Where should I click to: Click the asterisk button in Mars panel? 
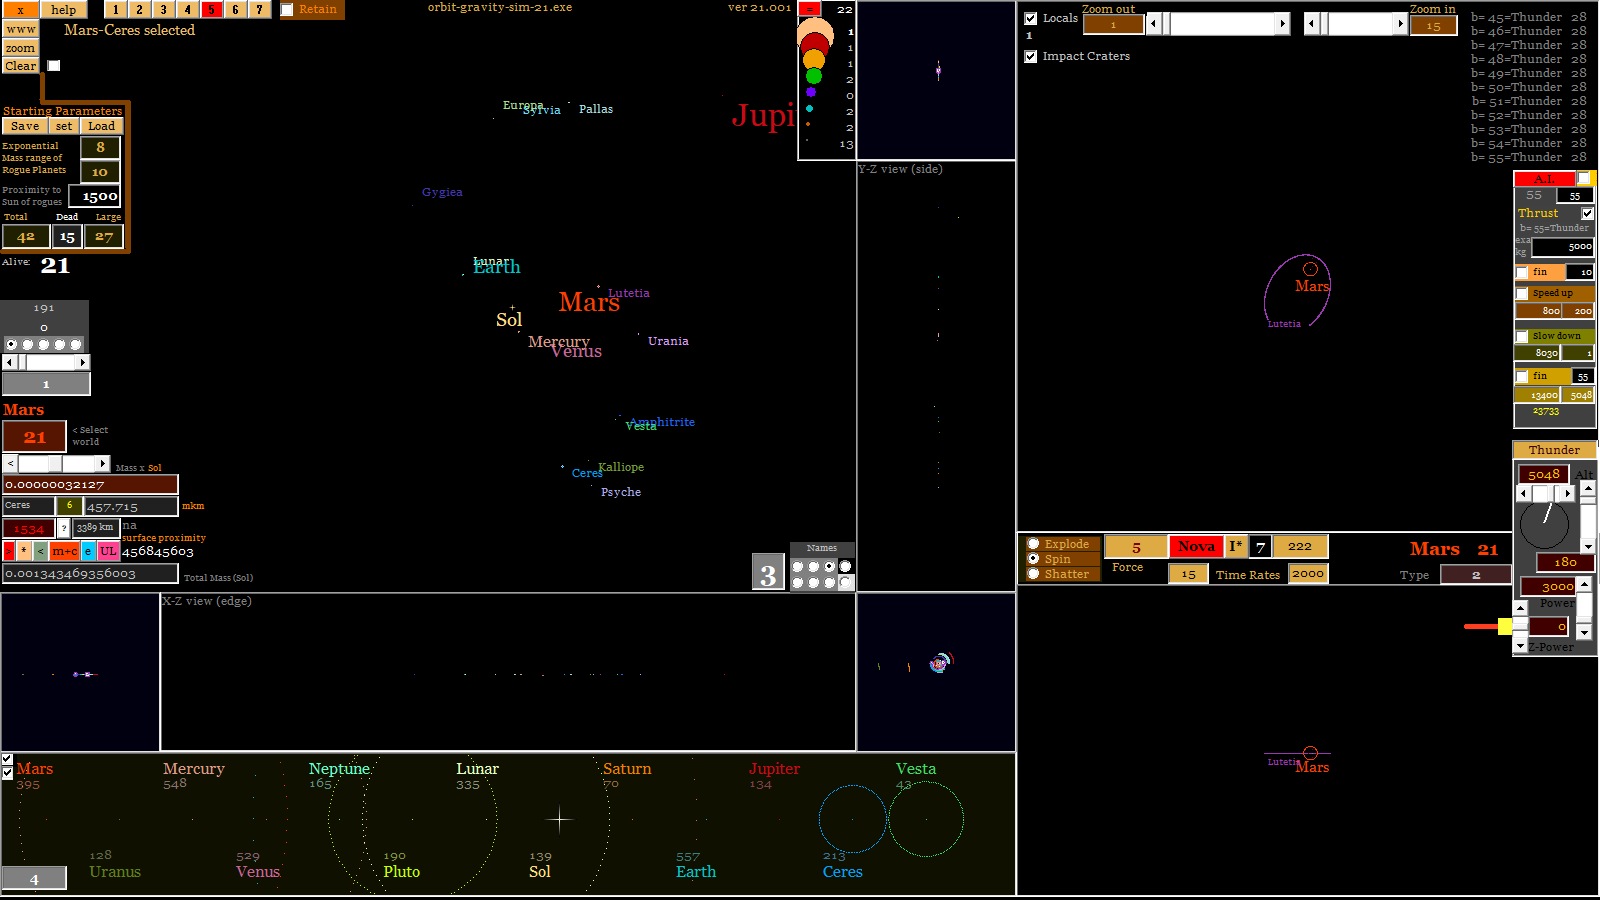[24, 551]
